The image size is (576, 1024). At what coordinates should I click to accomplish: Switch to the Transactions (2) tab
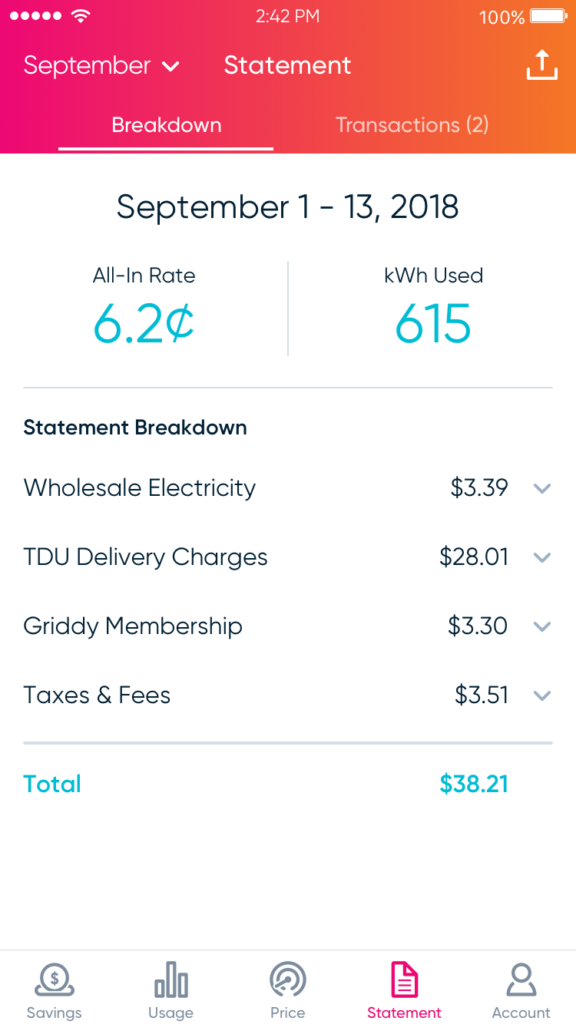pyautogui.click(x=412, y=125)
